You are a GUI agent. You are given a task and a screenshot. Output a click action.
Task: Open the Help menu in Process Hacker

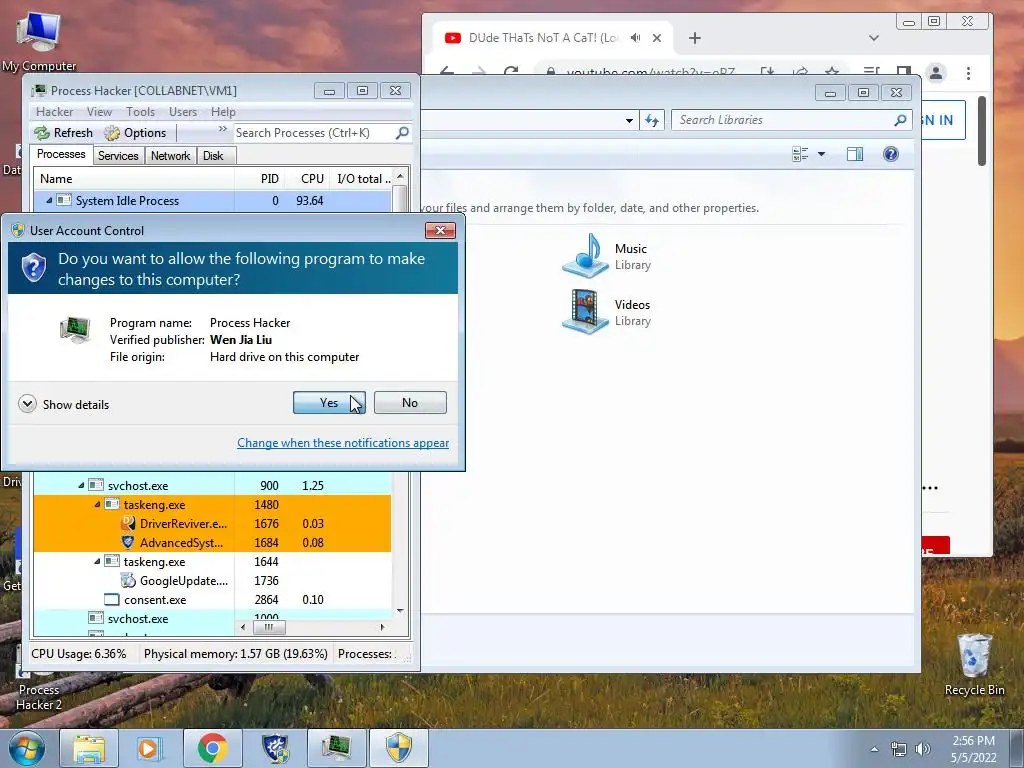(x=223, y=112)
